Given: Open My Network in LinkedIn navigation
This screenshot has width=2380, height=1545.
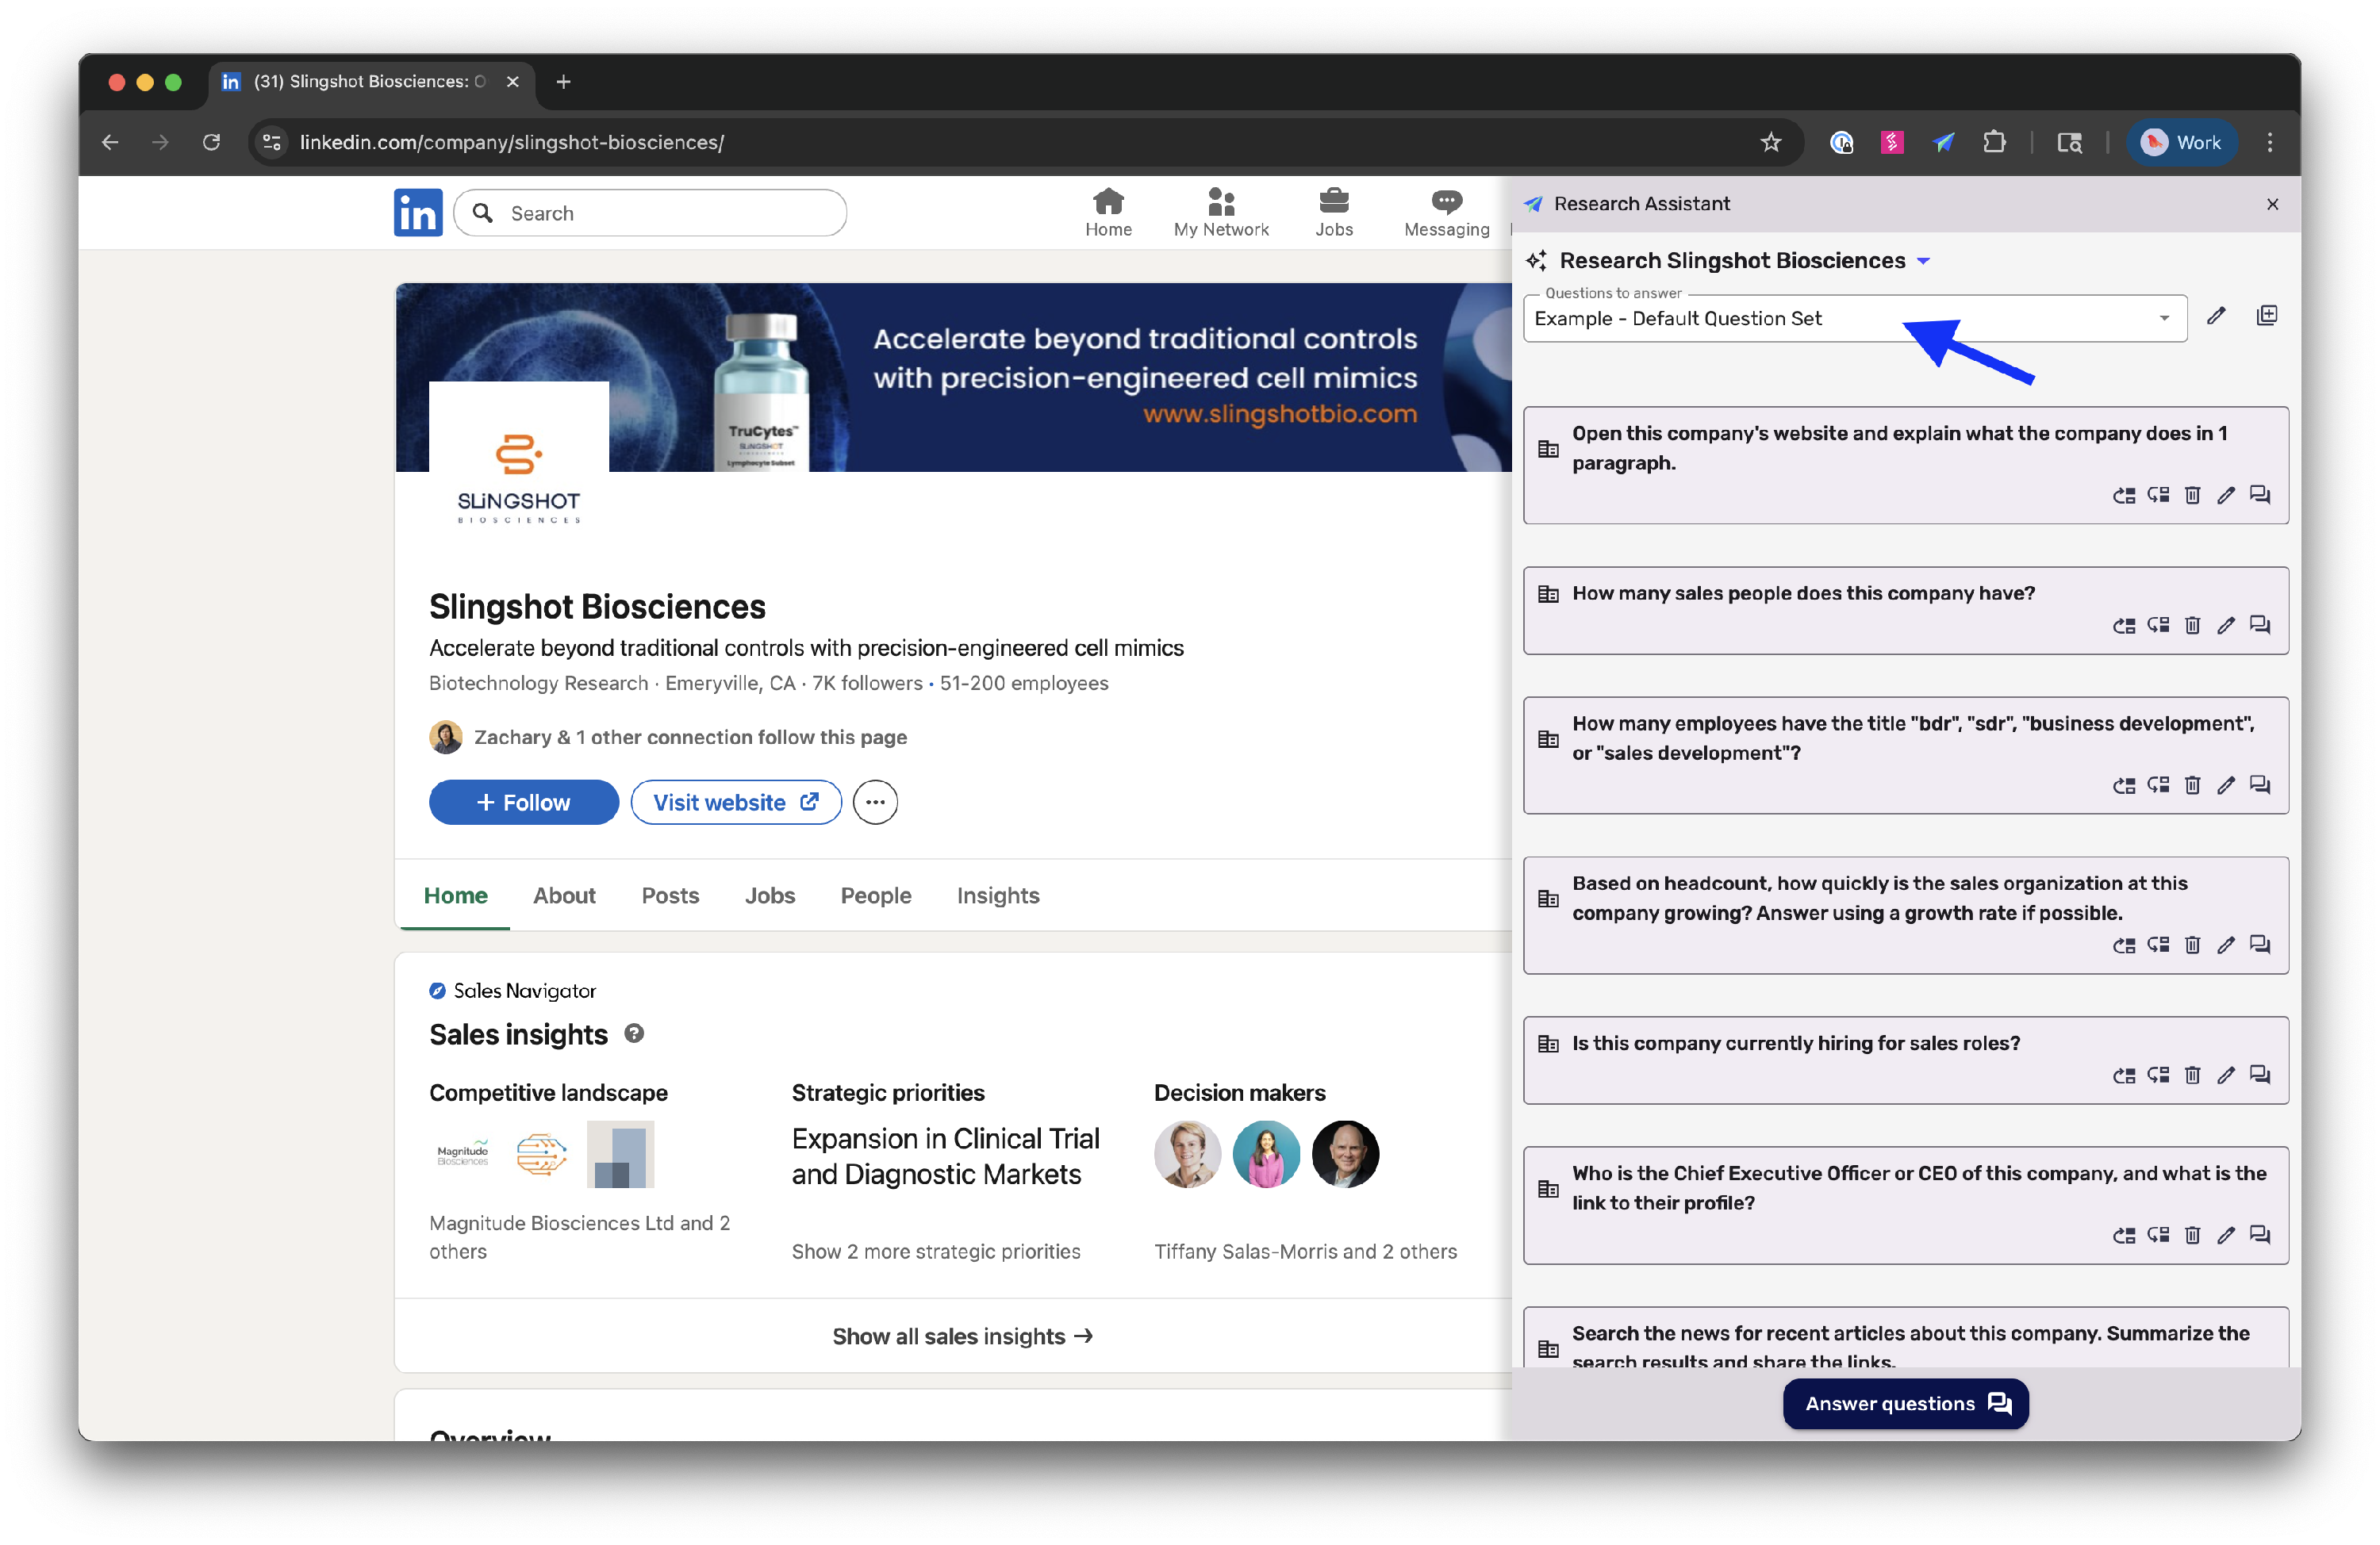Looking at the screenshot, I should point(1221,213).
